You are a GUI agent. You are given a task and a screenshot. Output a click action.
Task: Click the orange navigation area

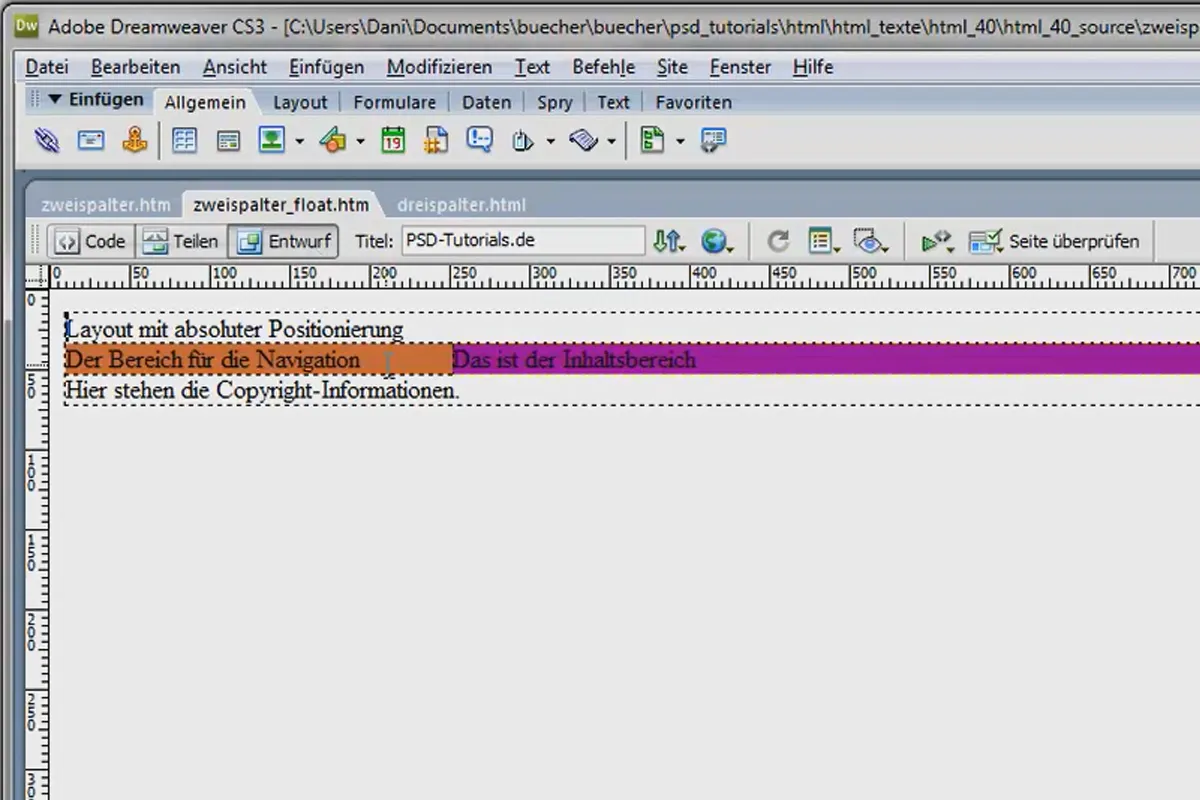[x=258, y=359]
